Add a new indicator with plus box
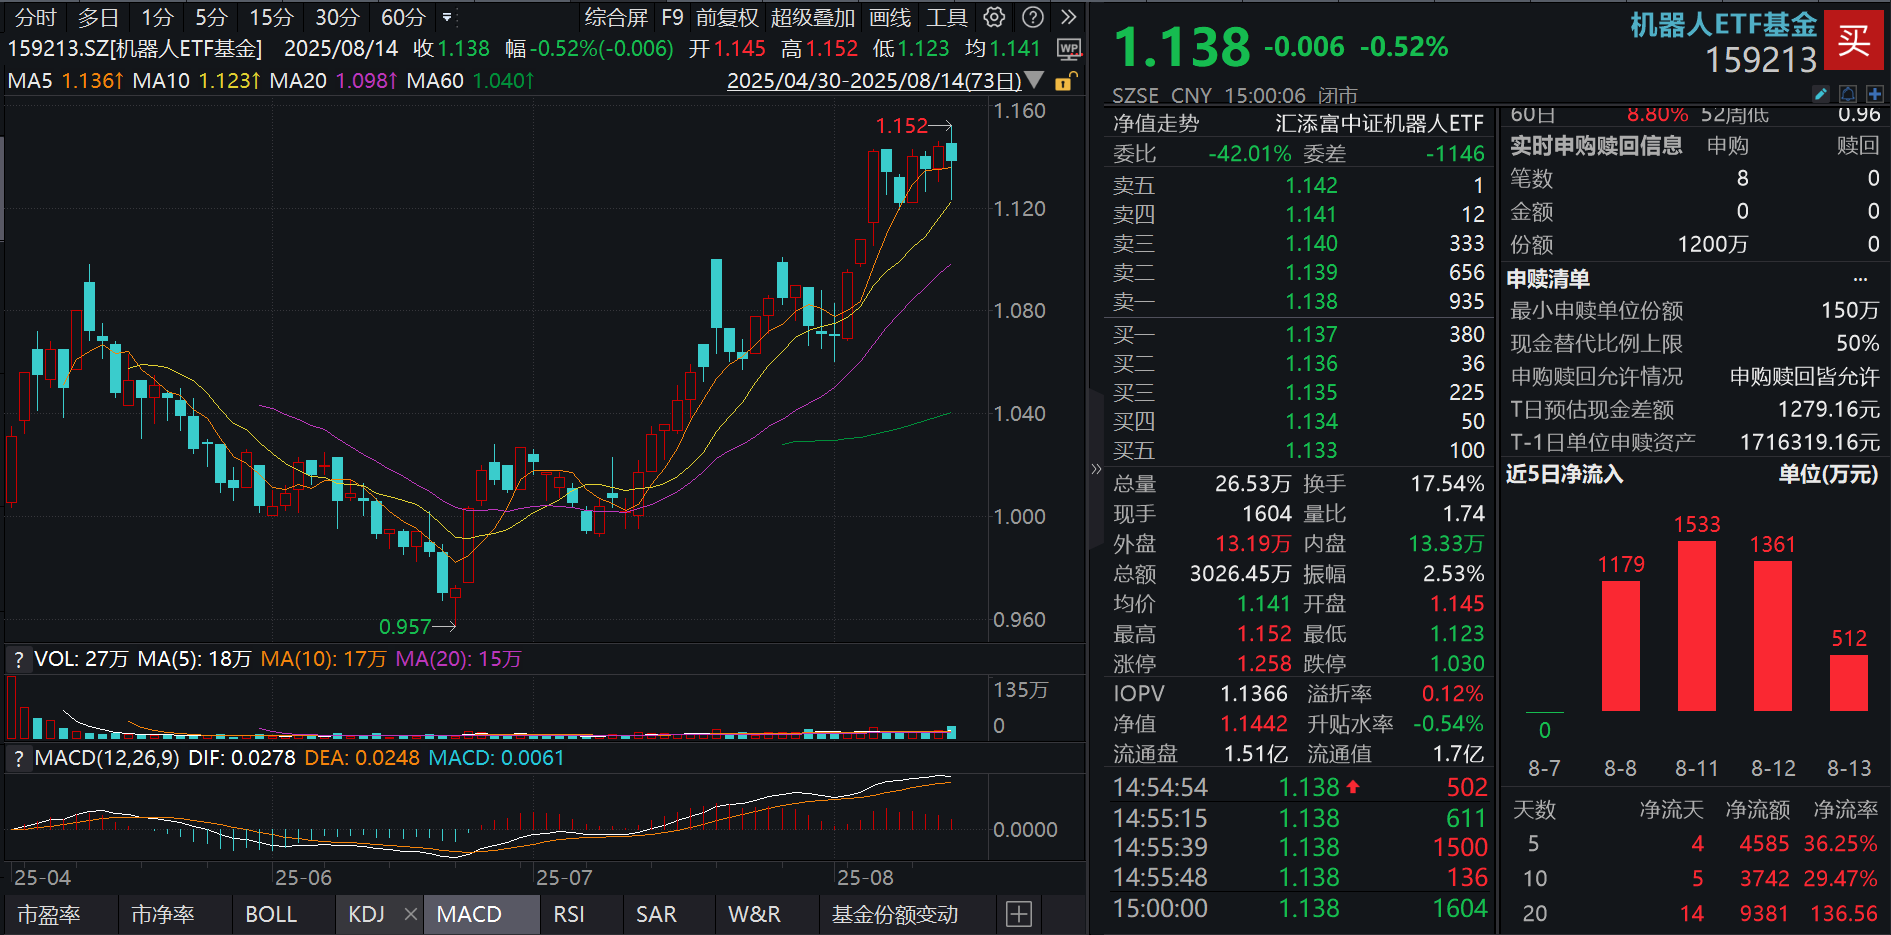Image resolution: width=1891 pixels, height=935 pixels. click(1019, 914)
